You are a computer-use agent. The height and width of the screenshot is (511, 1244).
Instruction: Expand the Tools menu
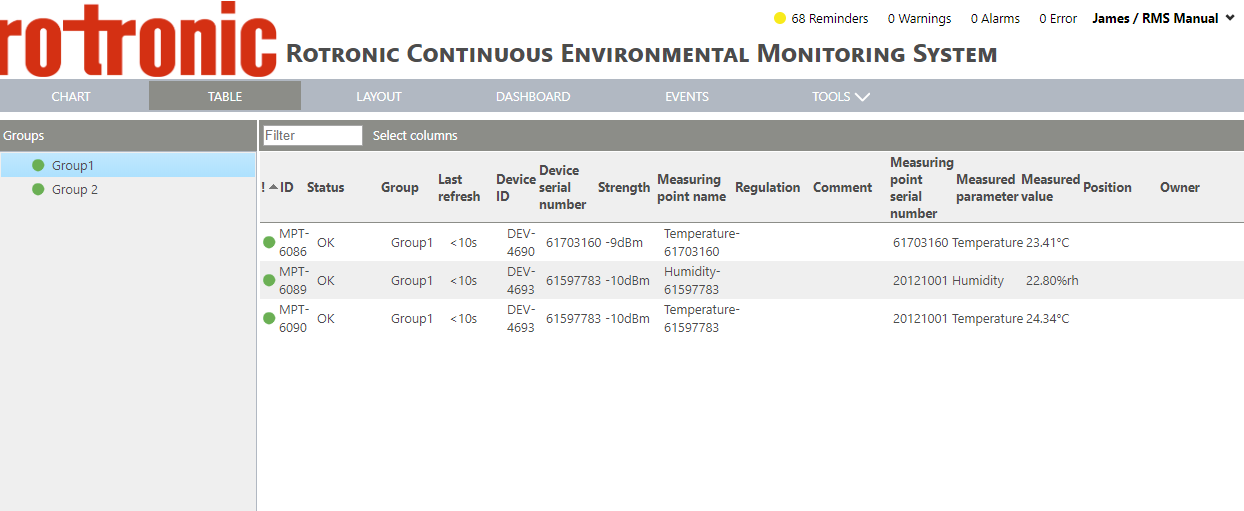(840, 97)
